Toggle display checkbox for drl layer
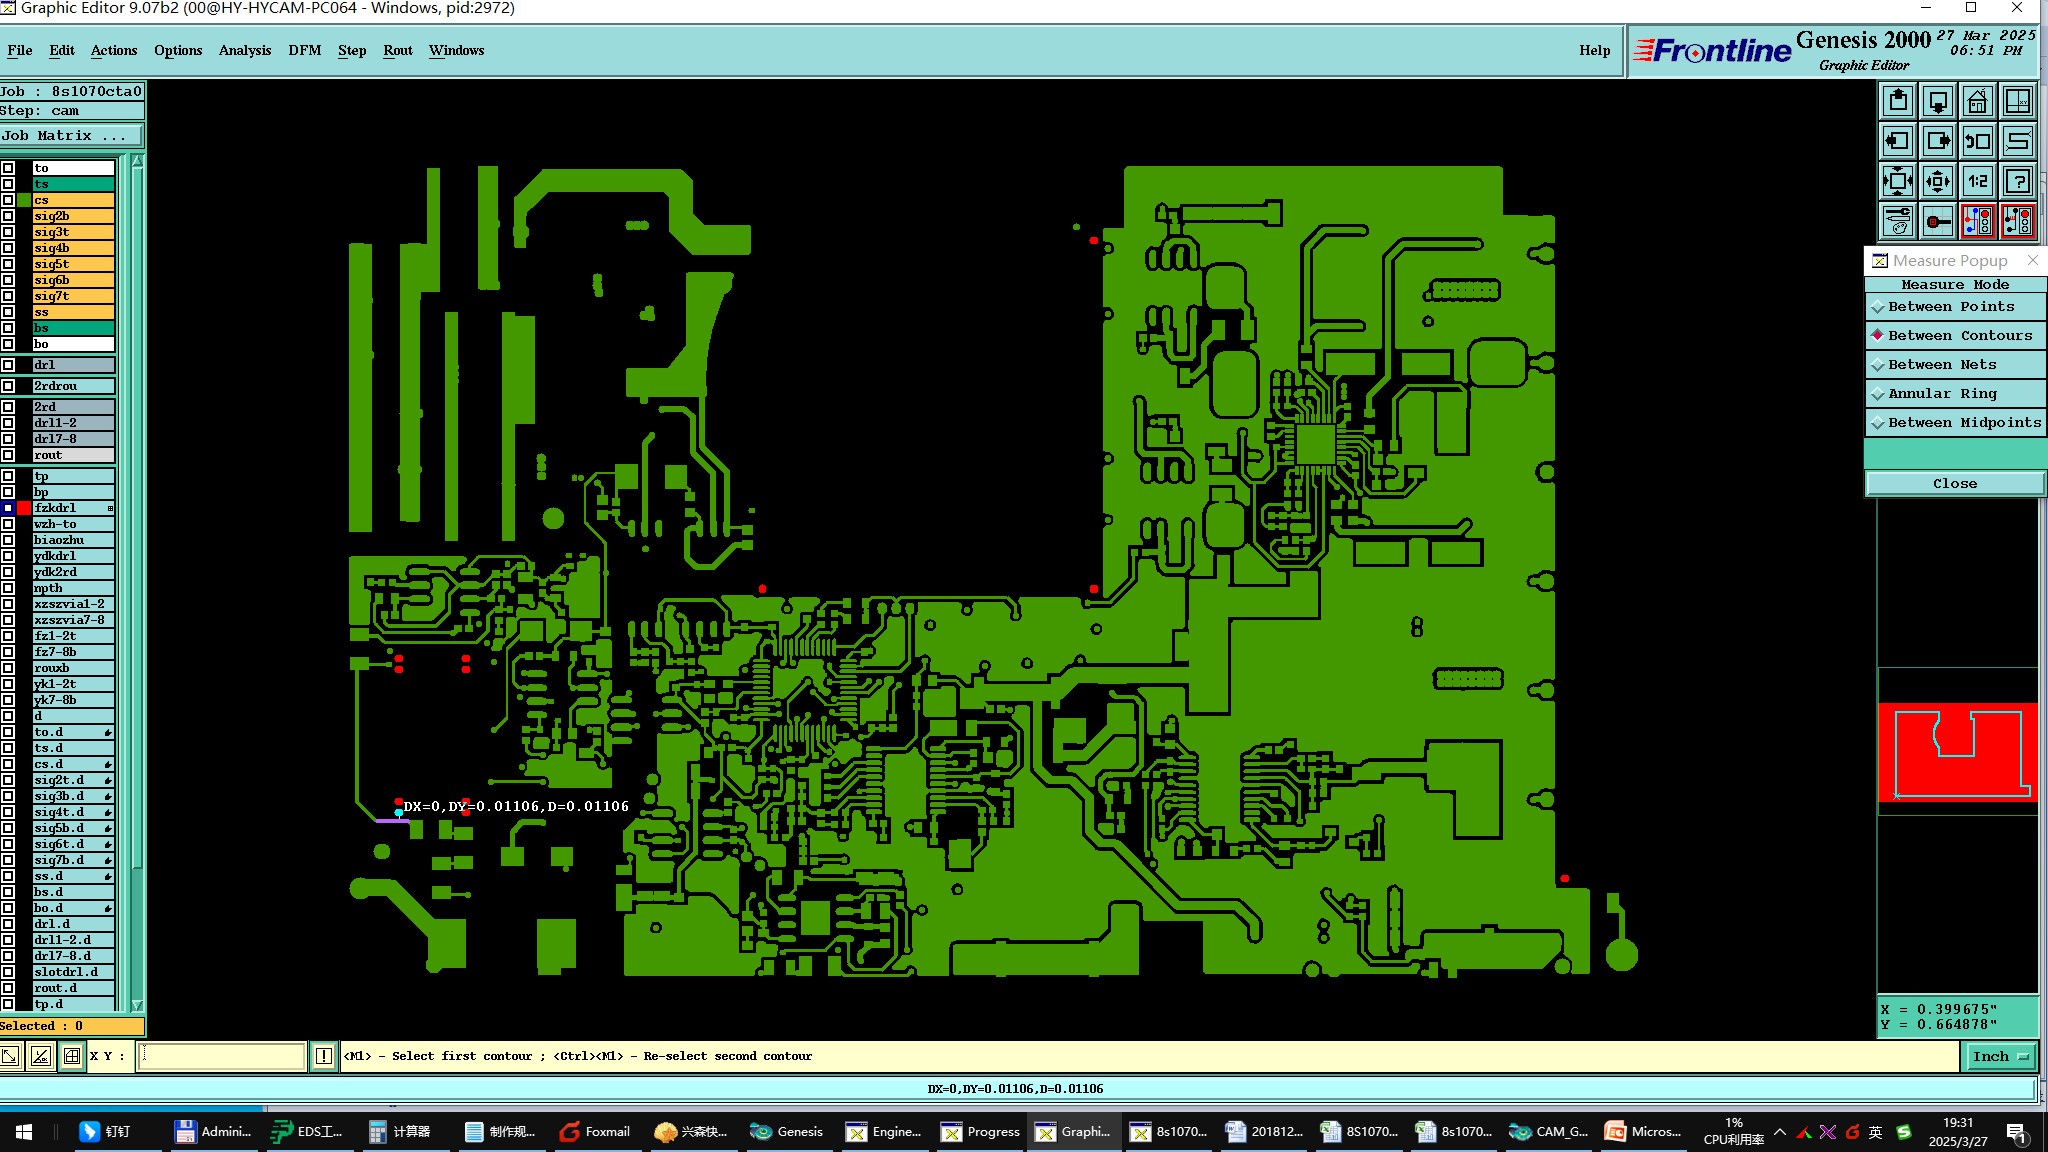The width and height of the screenshot is (2048, 1152). pos(8,365)
